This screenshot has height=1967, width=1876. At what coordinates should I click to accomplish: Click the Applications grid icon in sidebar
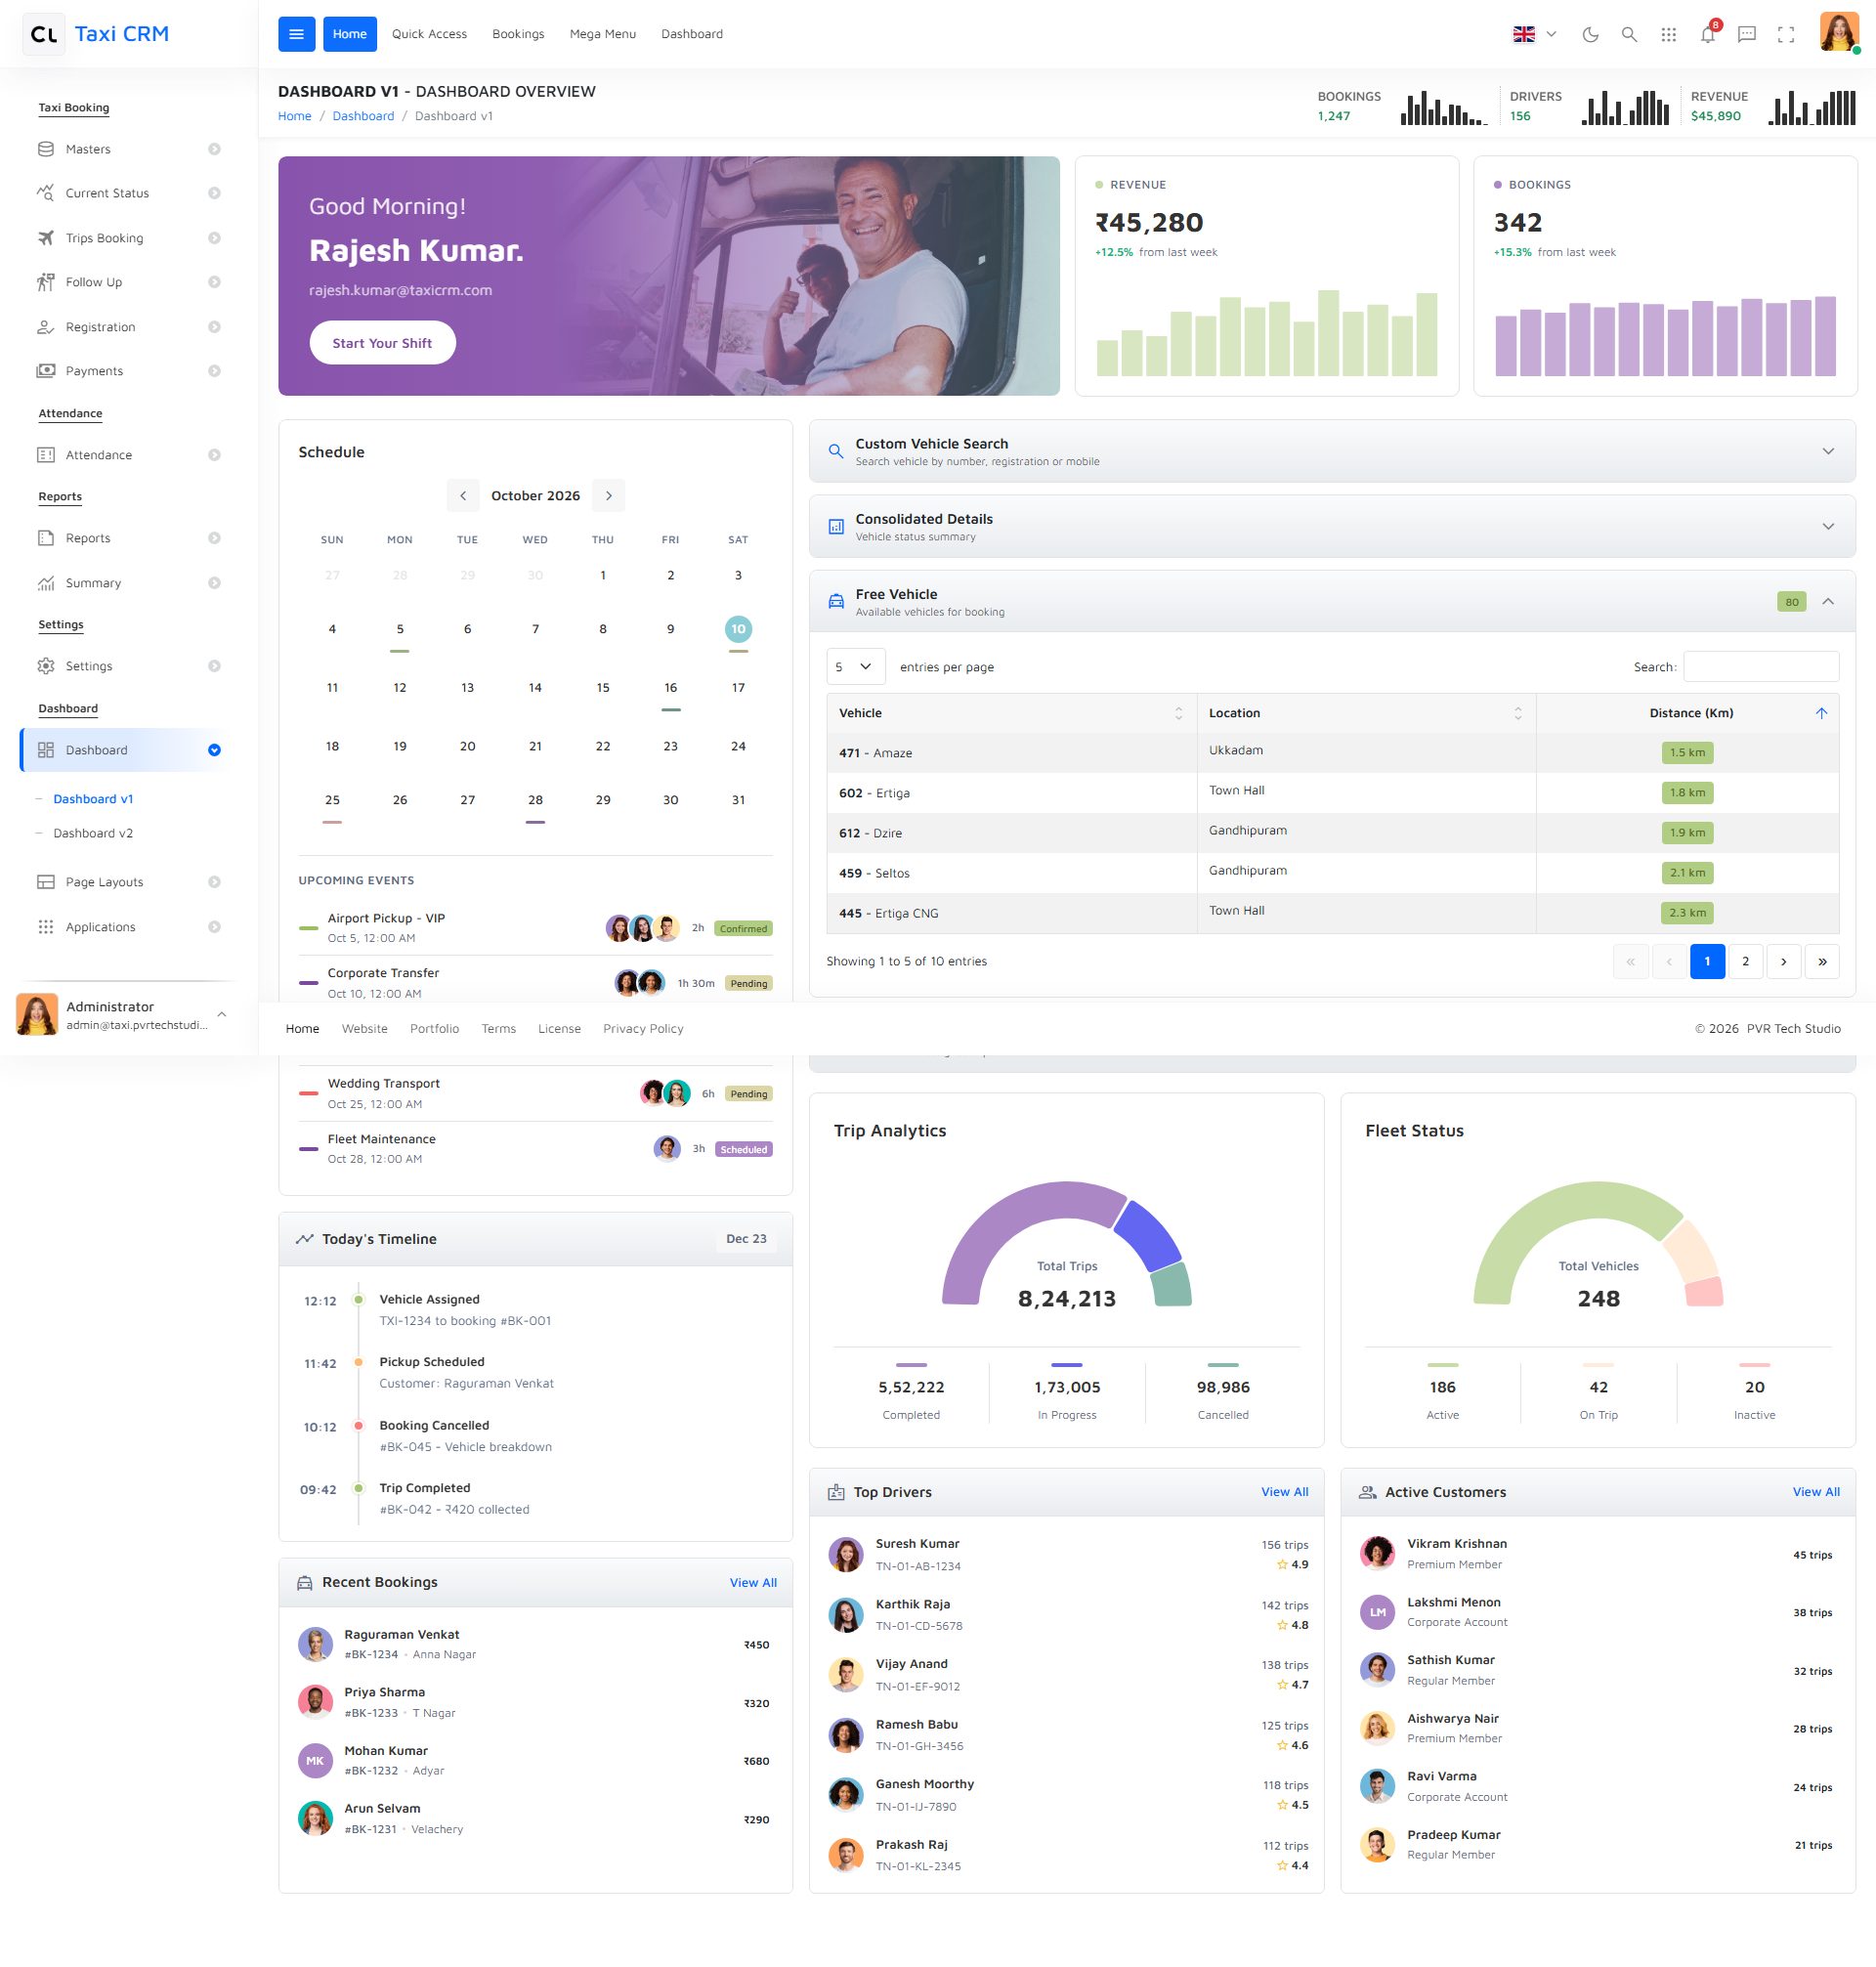46,927
